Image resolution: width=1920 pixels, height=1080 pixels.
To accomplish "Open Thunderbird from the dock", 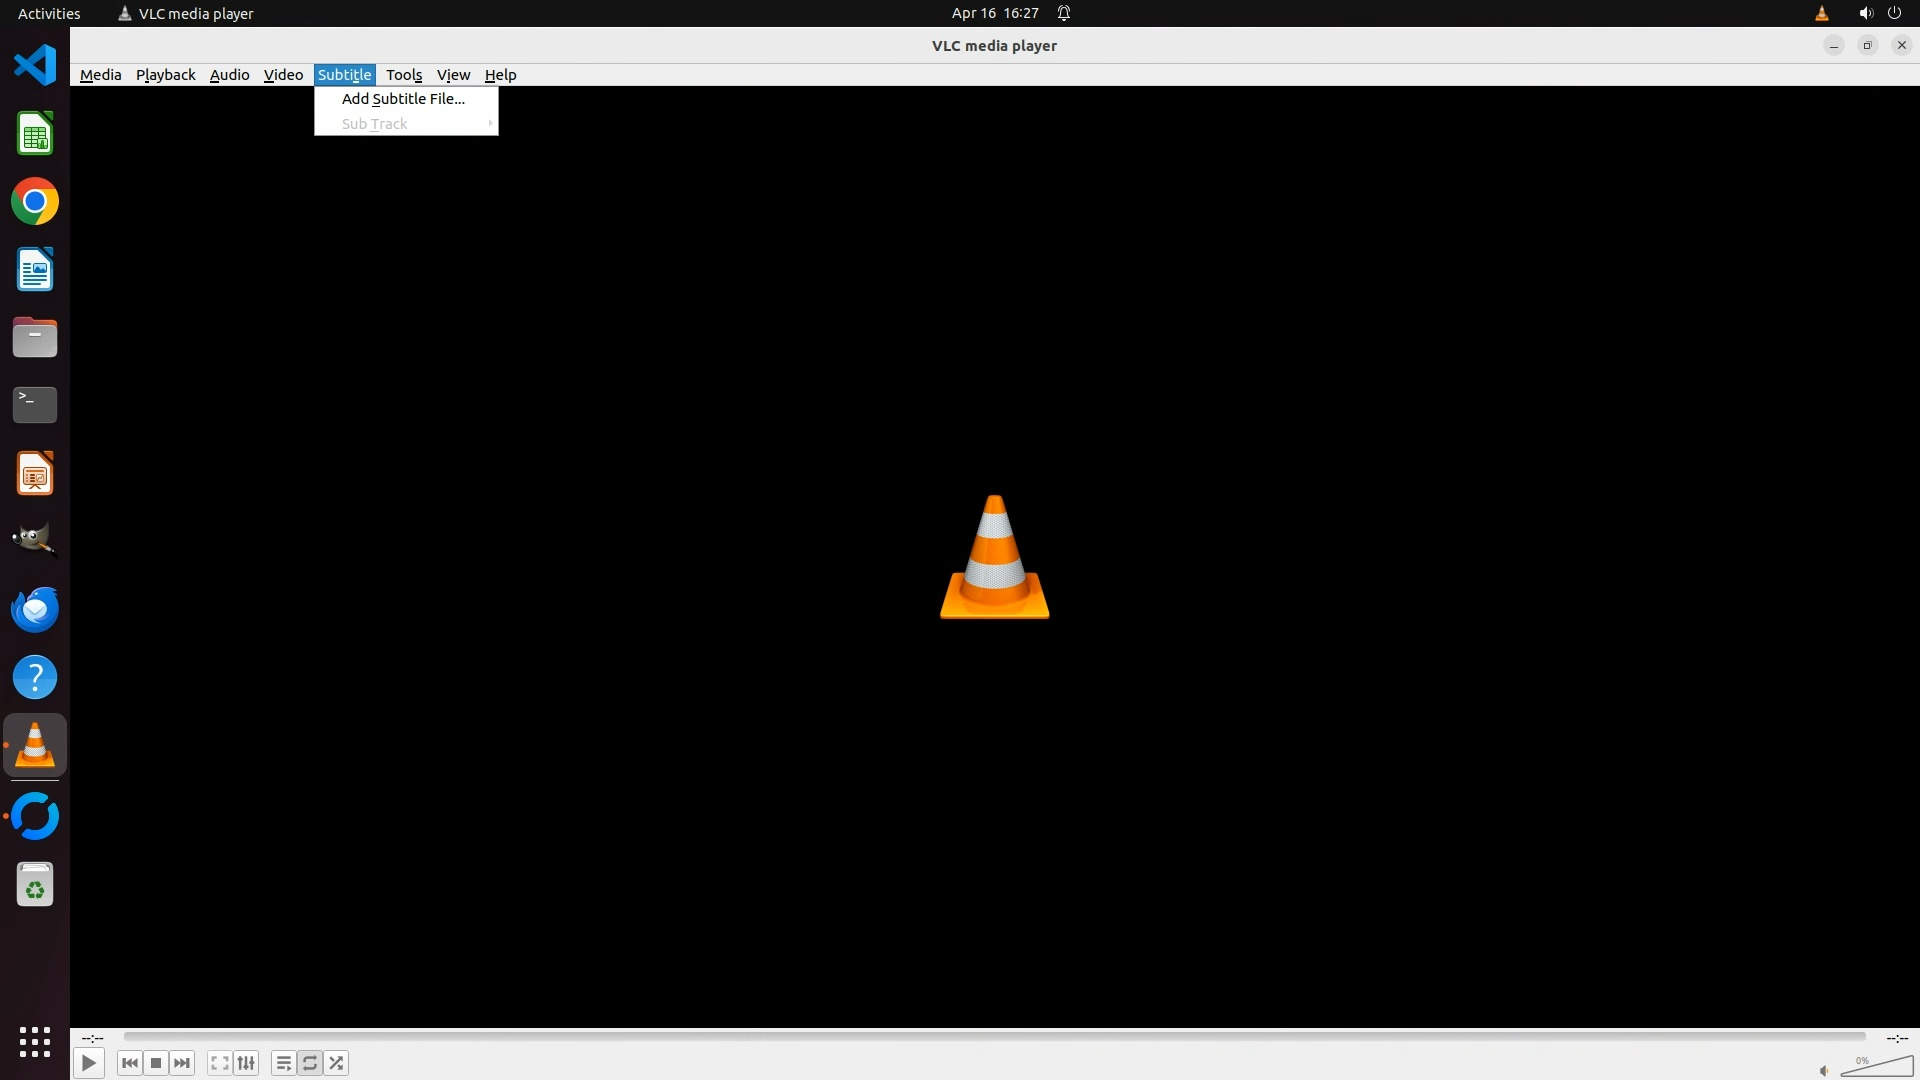I will coord(35,609).
